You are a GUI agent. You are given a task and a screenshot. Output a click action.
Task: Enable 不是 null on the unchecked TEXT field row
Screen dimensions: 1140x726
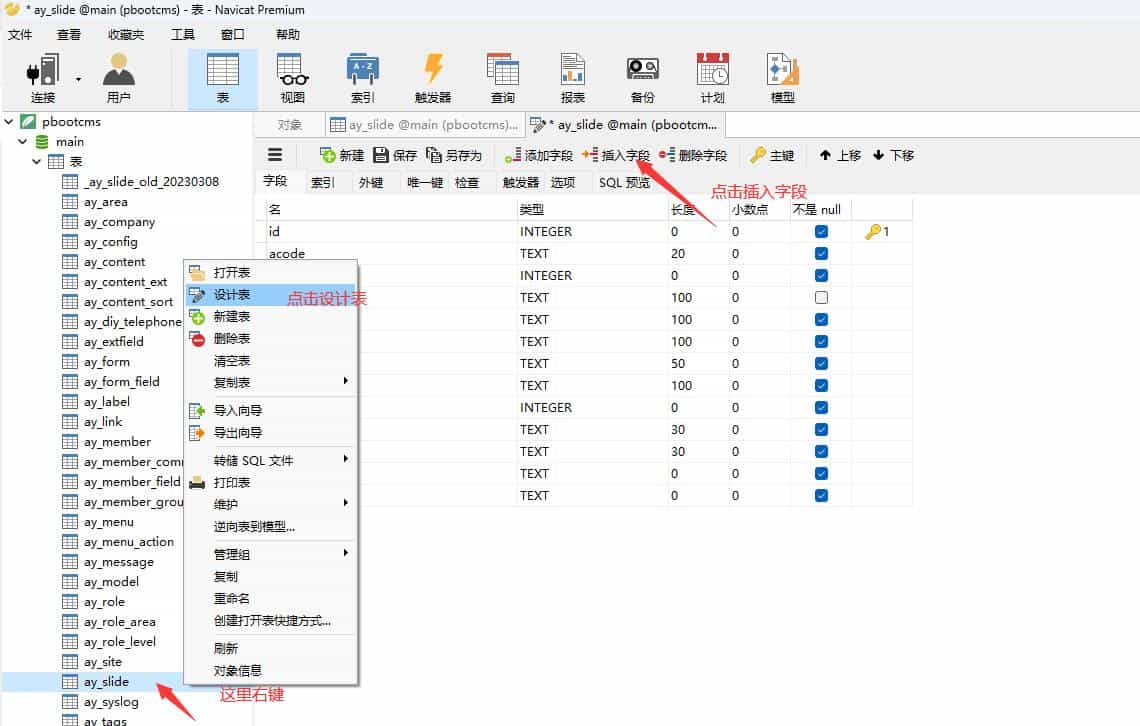(x=821, y=297)
